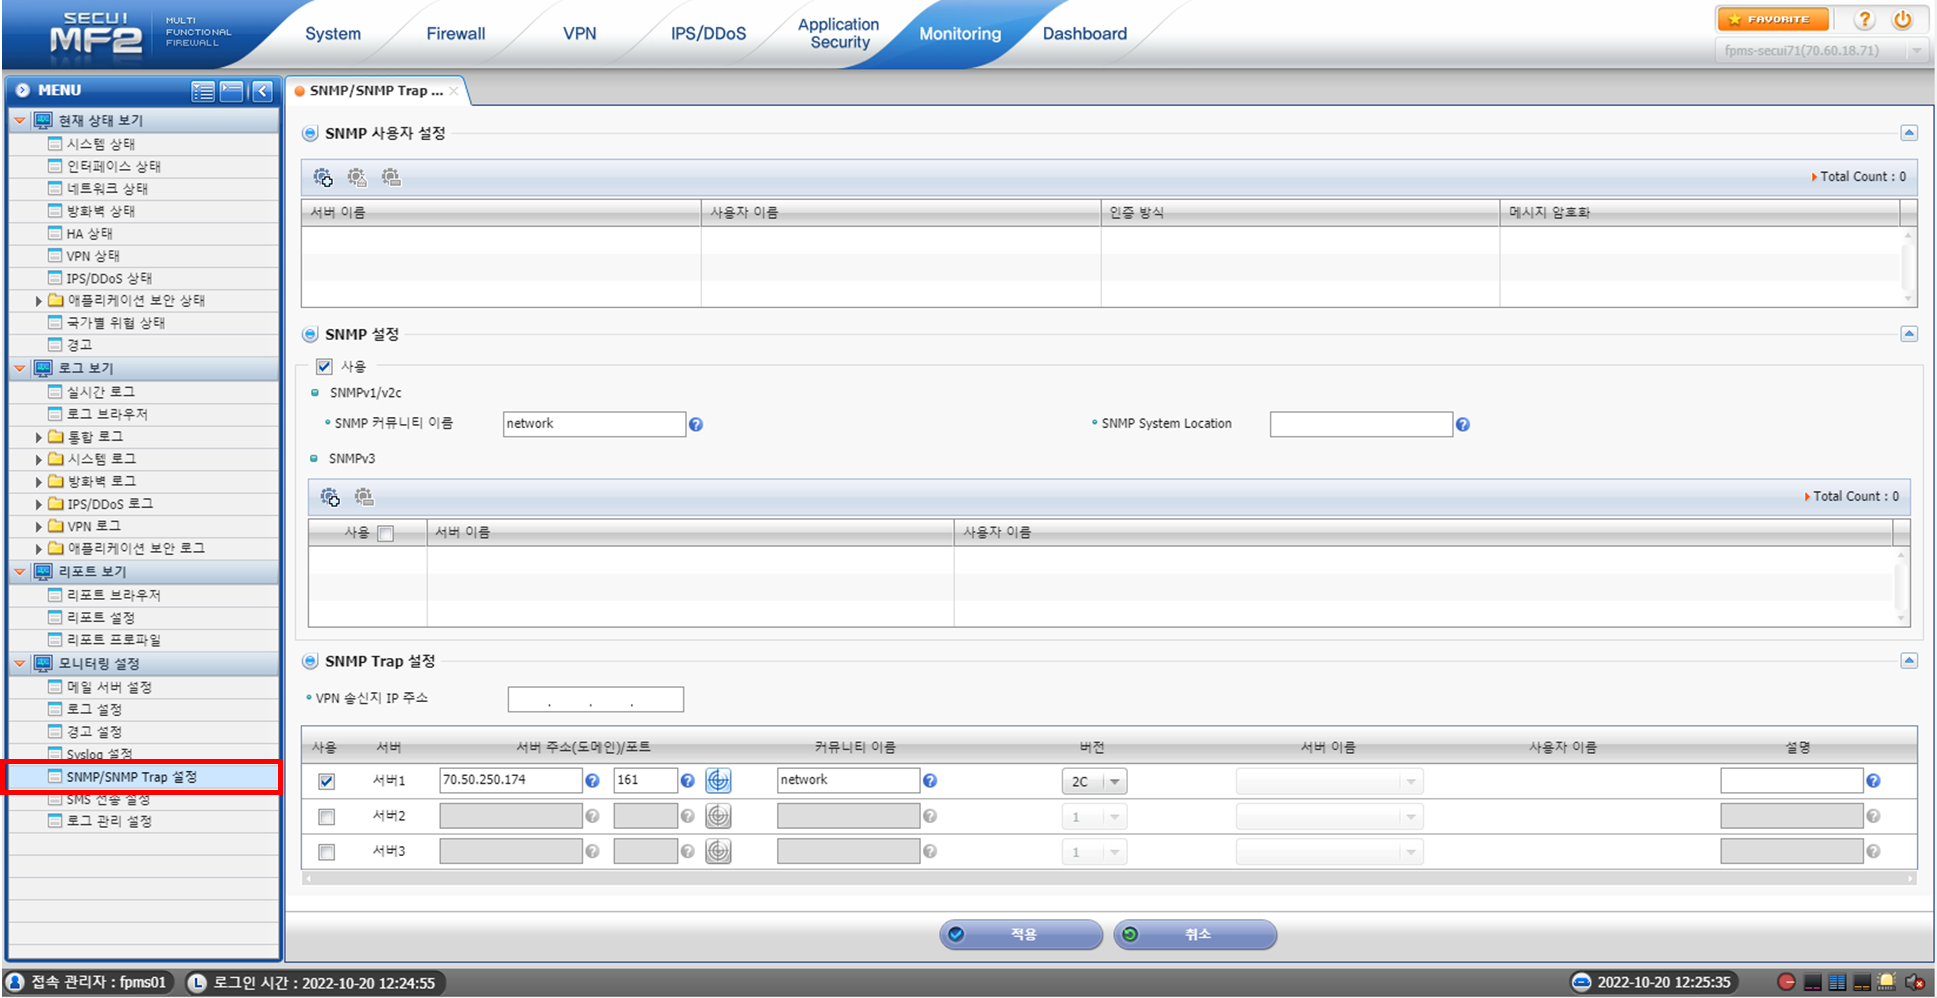This screenshot has width=1937, height=998.
Task: Click the horizontal scrollbar under the trap table
Action: [1109, 879]
